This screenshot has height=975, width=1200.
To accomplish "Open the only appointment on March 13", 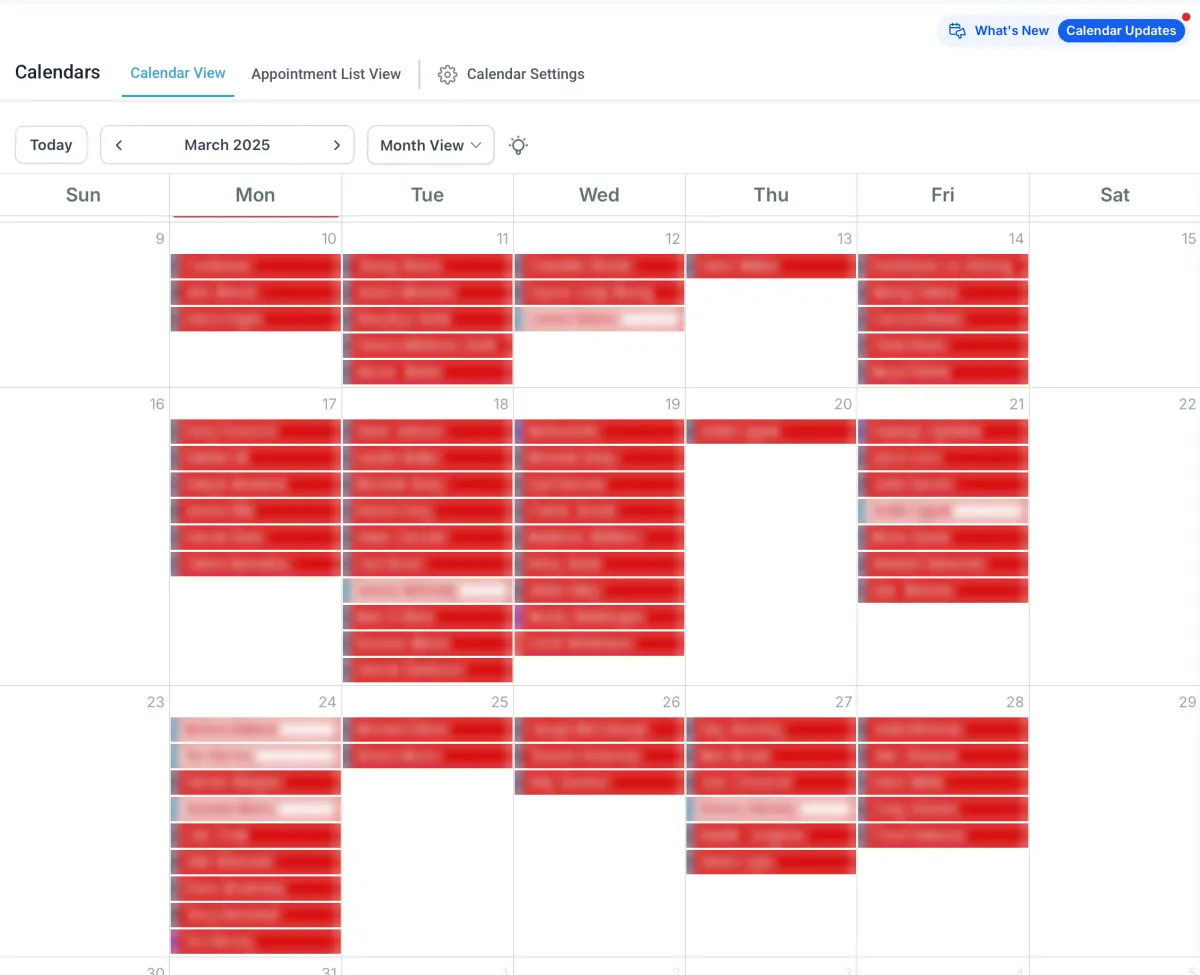I will pyautogui.click(x=771, y=266).
